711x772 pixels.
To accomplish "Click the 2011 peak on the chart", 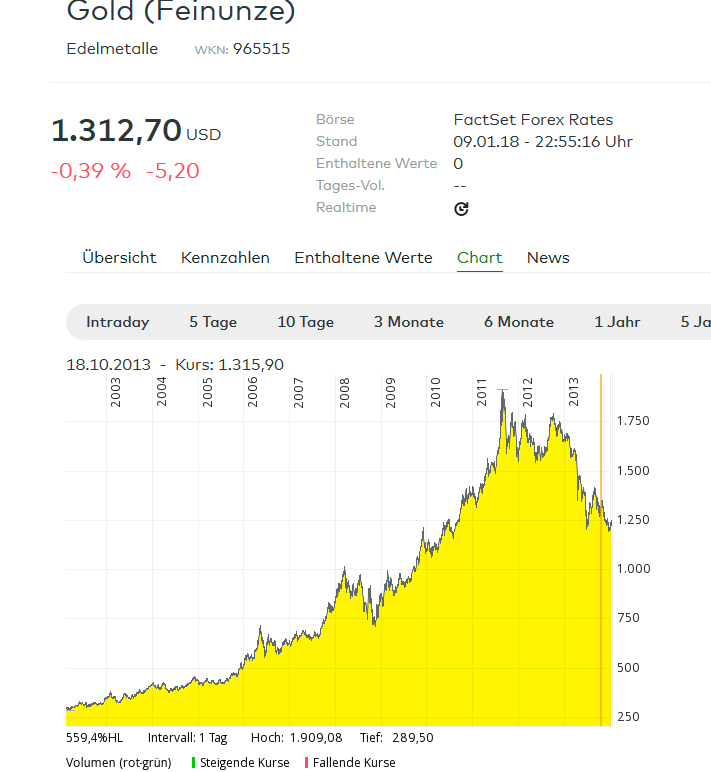I will pos(502,391).
